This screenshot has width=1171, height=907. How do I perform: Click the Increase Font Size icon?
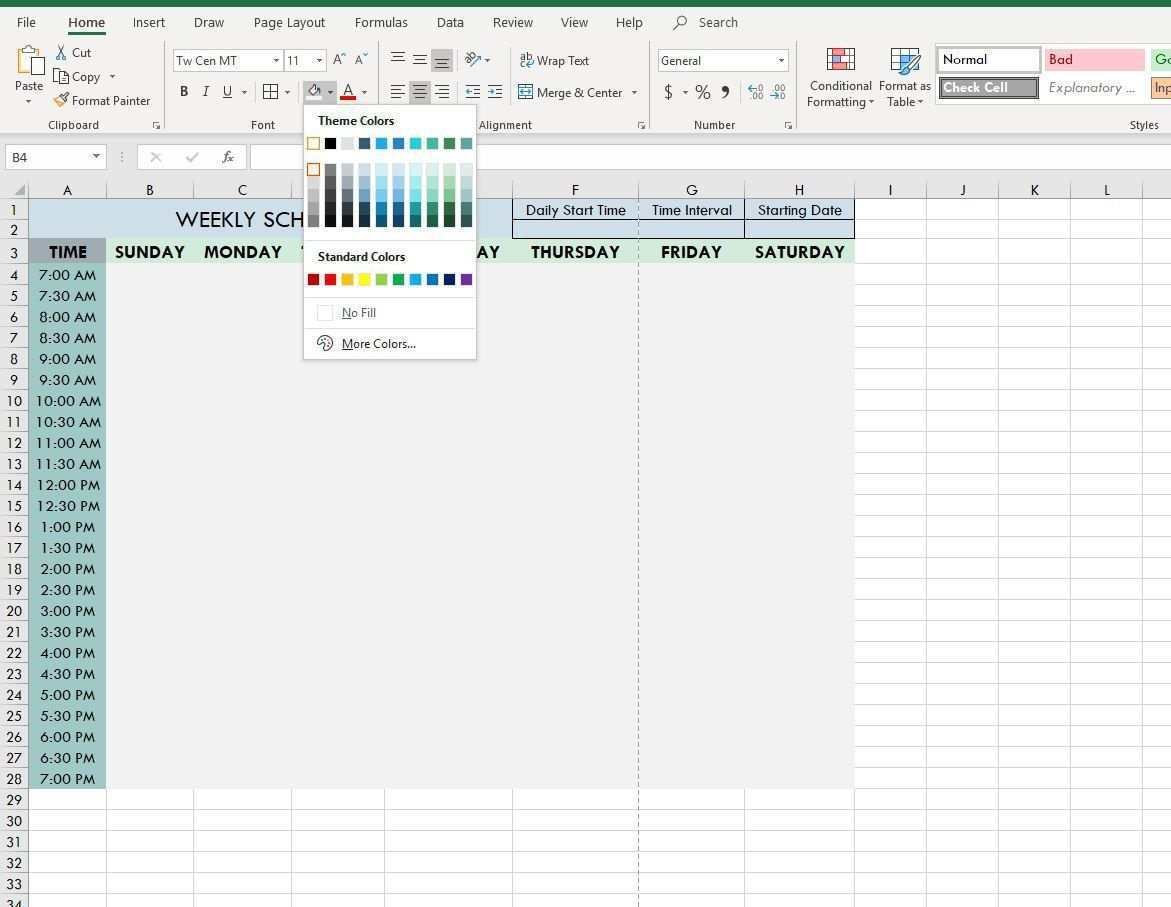point(339,60)
